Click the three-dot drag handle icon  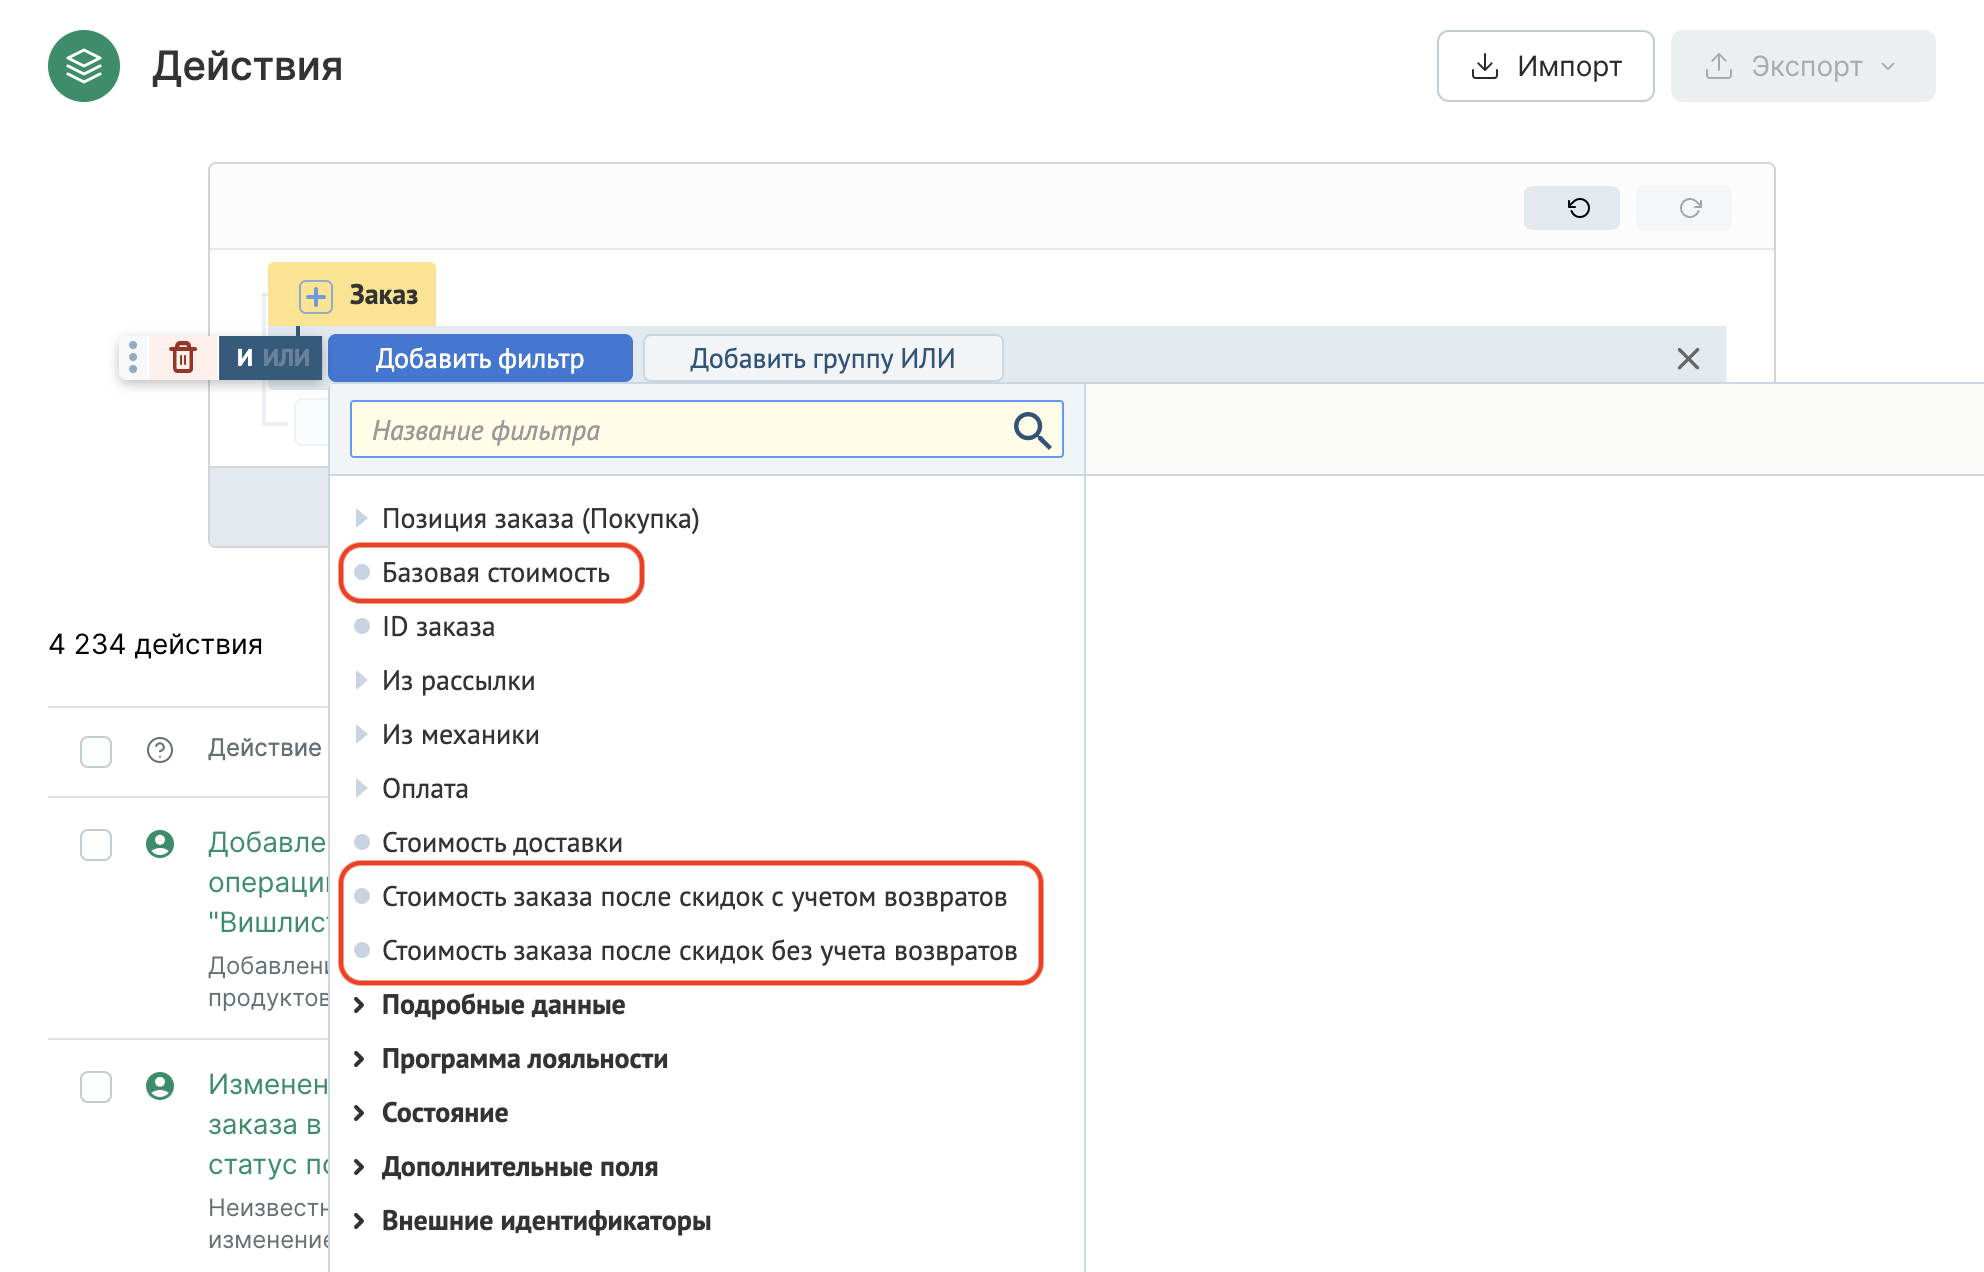click(x=133, y=357)
